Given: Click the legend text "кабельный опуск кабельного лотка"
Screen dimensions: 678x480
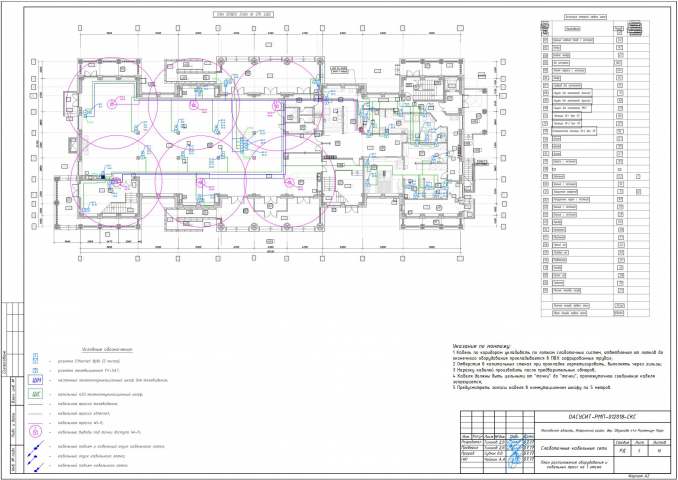Looking at the screenshot, I should click(x=91, y=456).
